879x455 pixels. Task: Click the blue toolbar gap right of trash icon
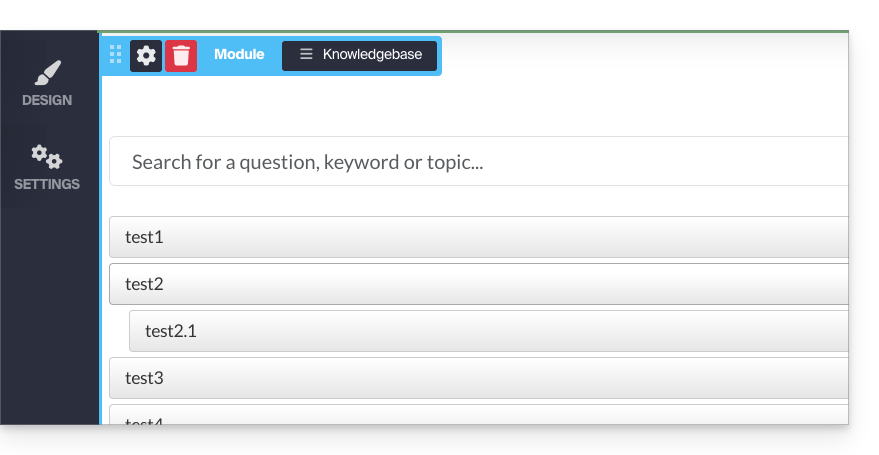point(204,55)
